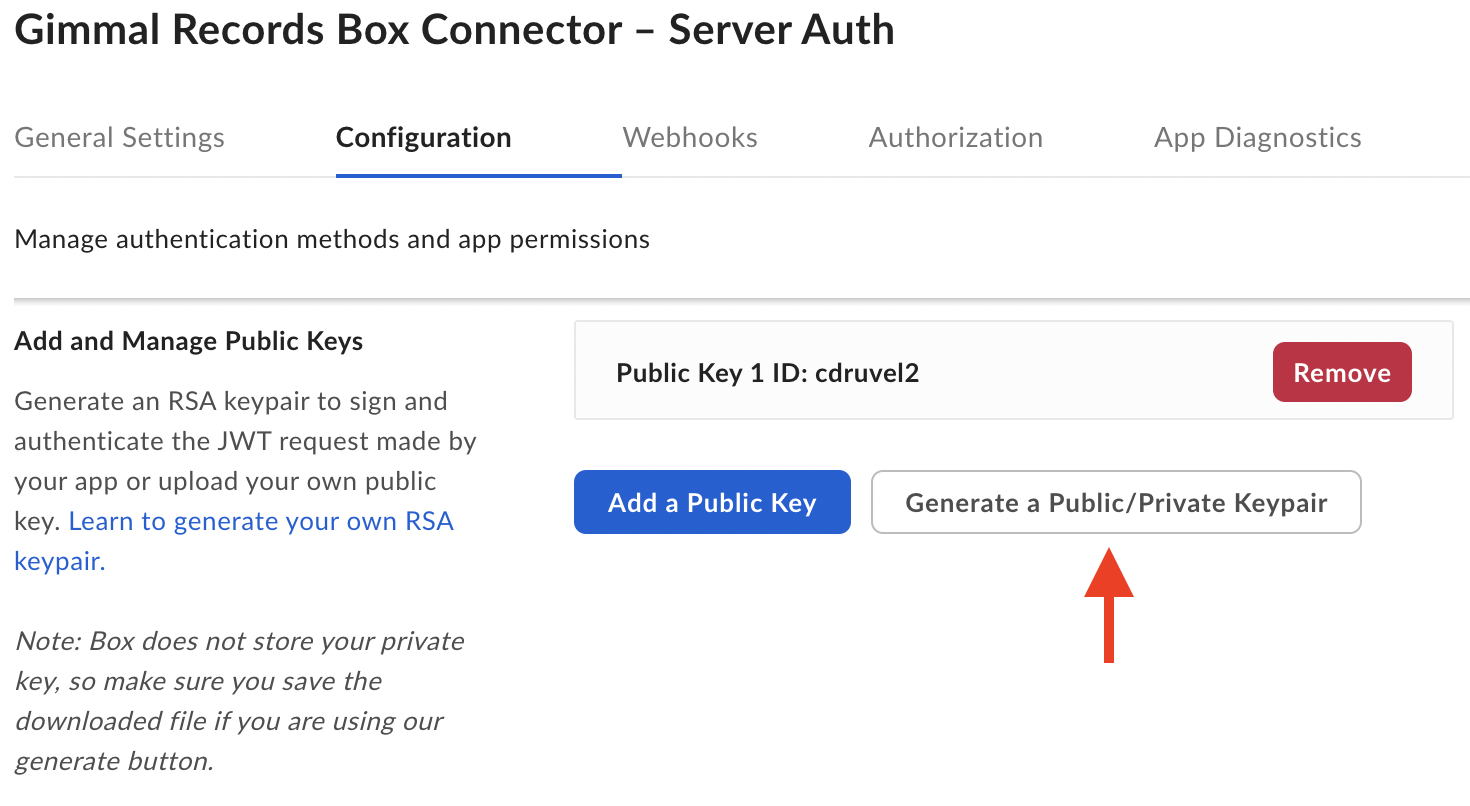Screen dimensions: 1470x806
Task: Open the Webhooks tab
Action: 690,137
